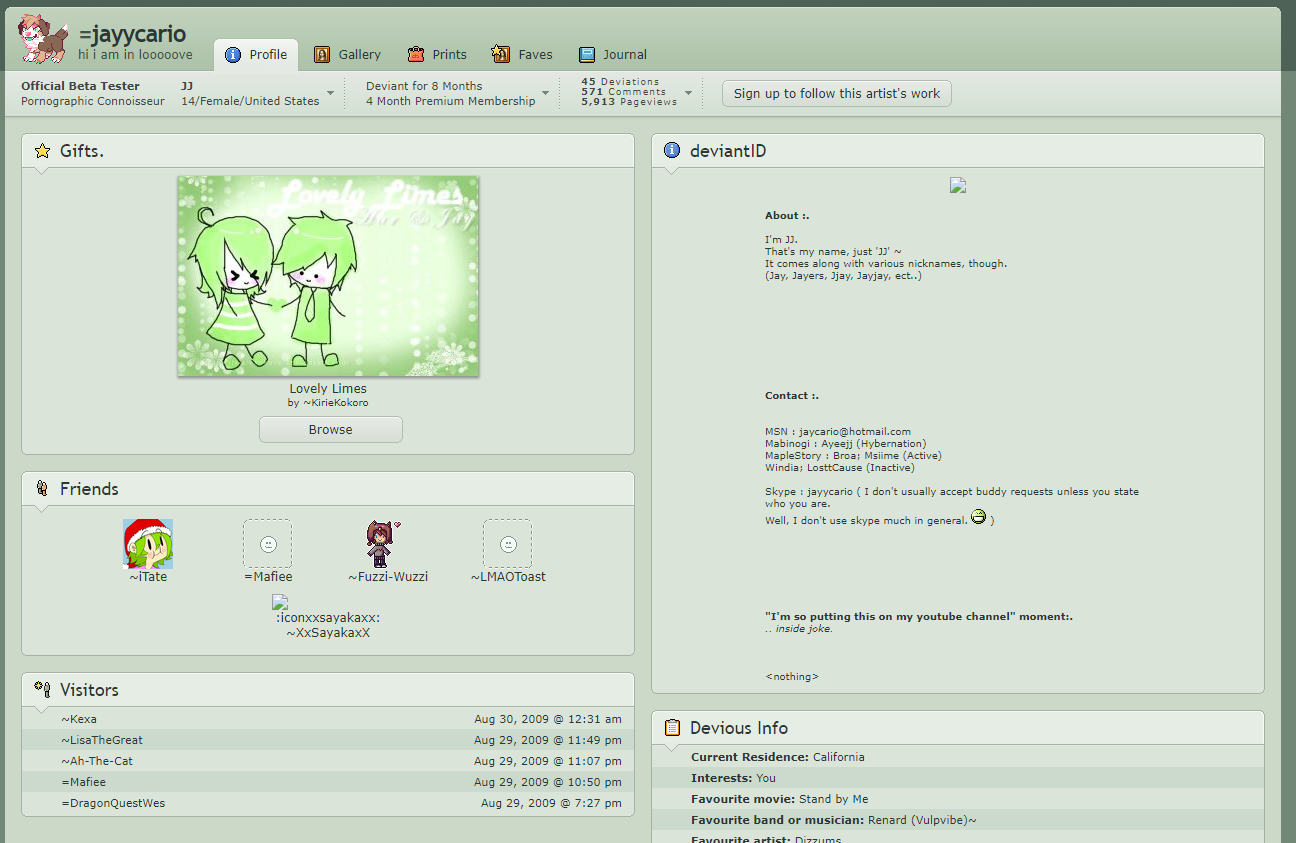Click the Browse button under Gifts
This screenshot has height=843, width=1296.
331,429
